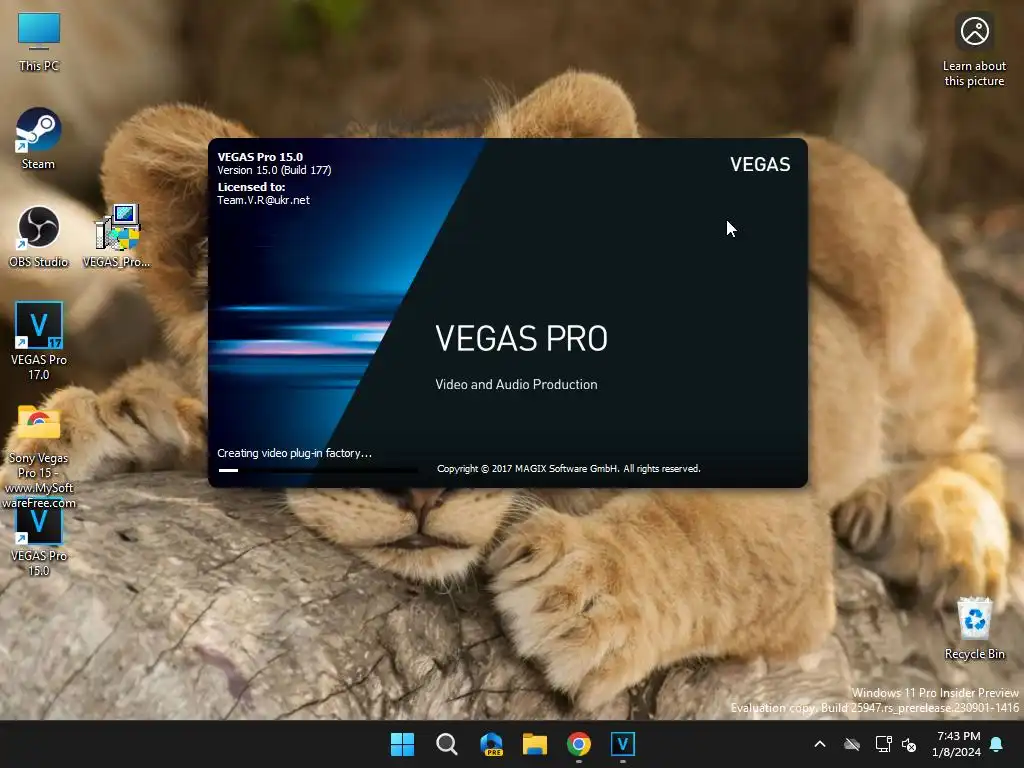Open This PC desktop icon
This screenshot has width=1024, height=768.
click(x=39, y=40)
